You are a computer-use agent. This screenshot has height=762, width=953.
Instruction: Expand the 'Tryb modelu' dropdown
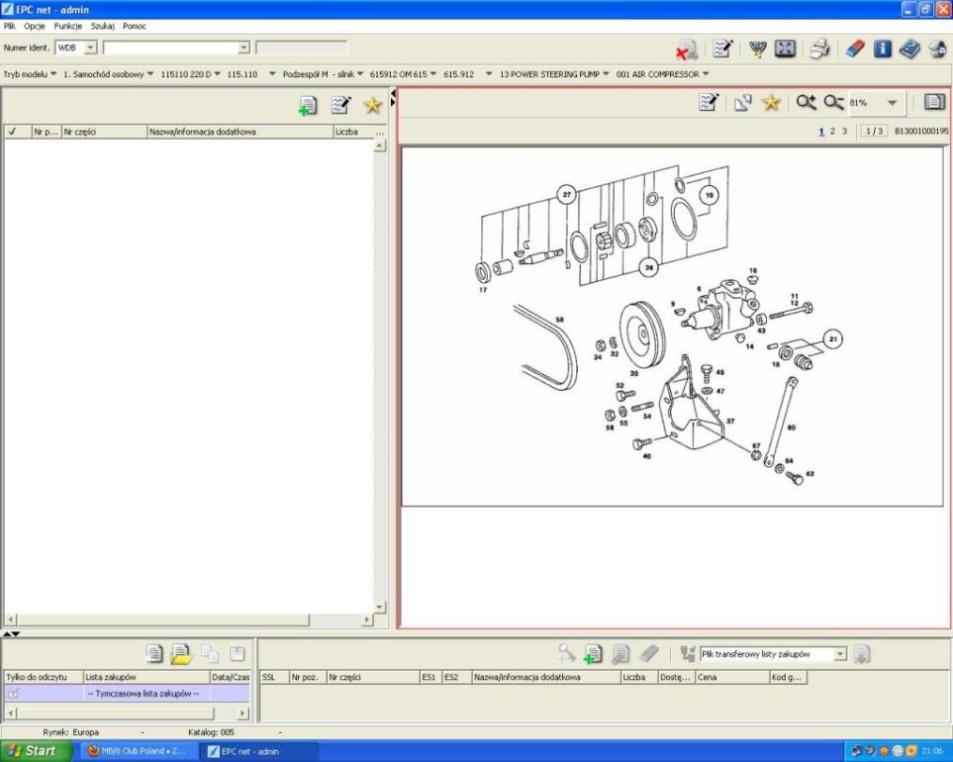coord(30,73)
